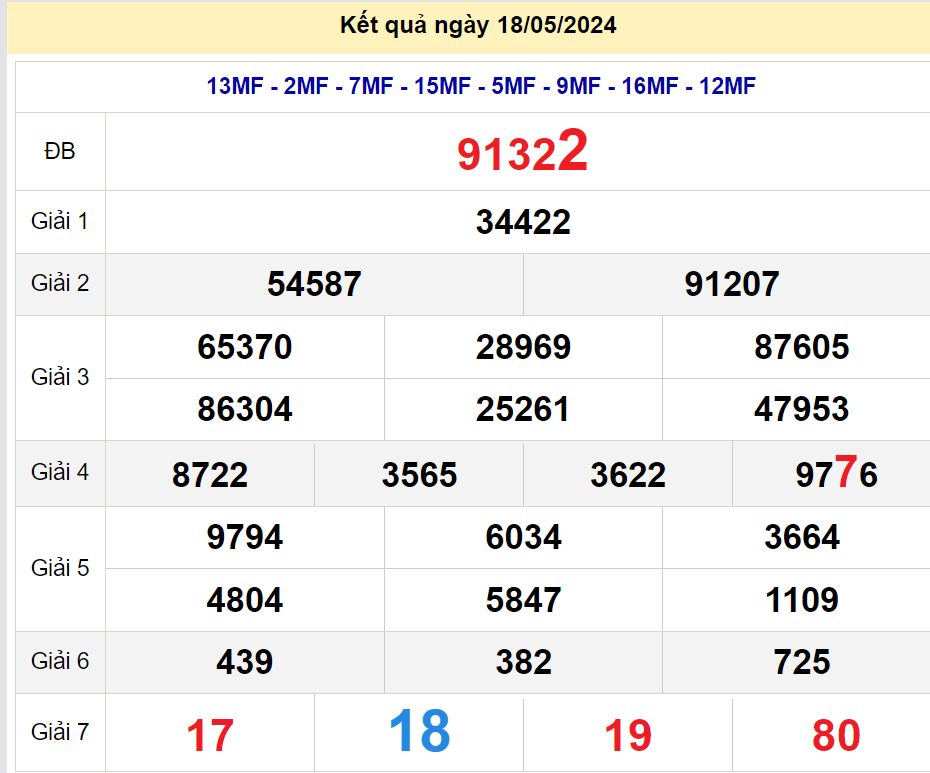Select the Giải 3 number 47953

point(801,409)
